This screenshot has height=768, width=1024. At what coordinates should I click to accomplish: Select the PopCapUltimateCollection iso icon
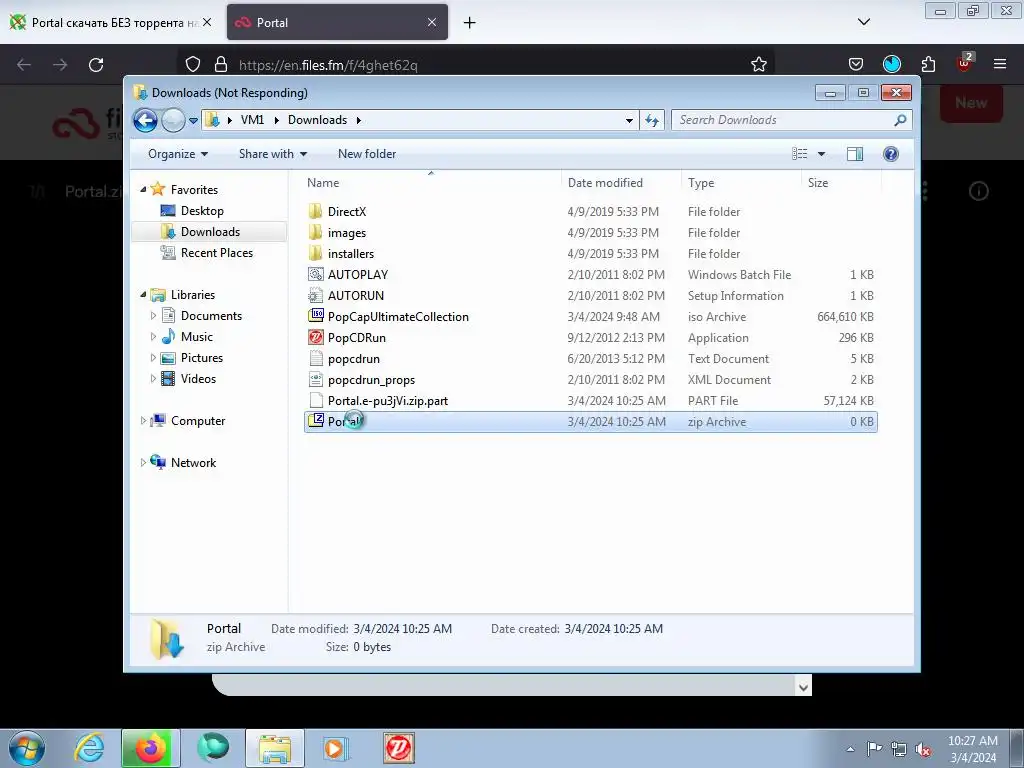pyautogui.click(x=315, y=316)
